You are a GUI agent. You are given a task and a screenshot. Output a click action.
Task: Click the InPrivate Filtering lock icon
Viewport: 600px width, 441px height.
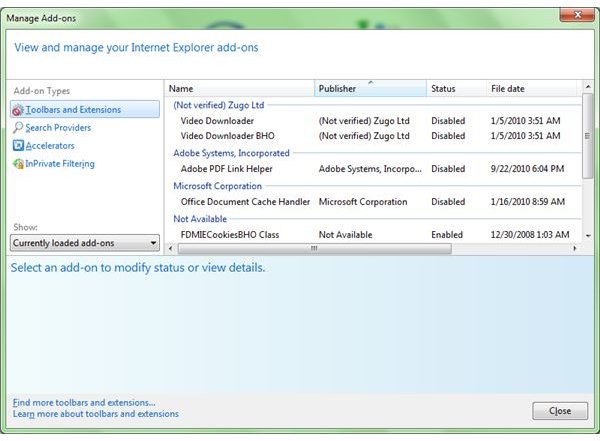[18, 164]
